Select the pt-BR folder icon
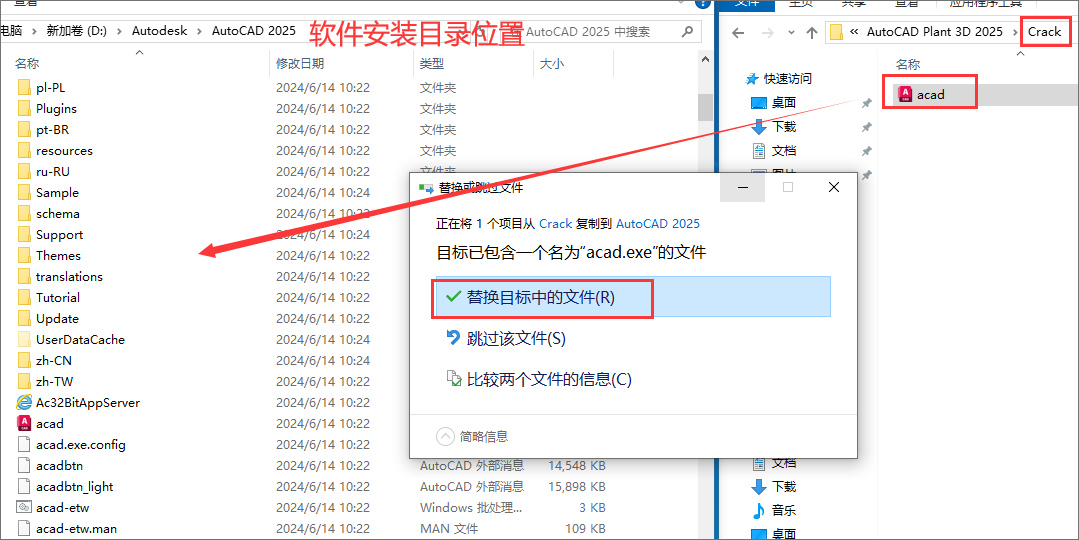This screenshot has width=1079, height=540. click(x=24, y=129)
